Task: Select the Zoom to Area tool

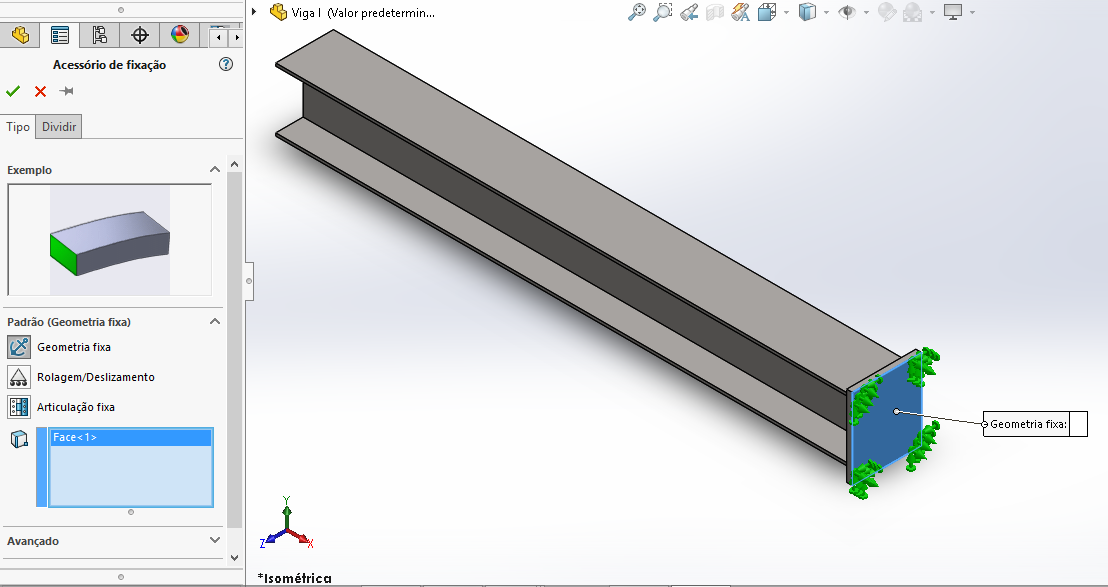Action: [663, 12]
